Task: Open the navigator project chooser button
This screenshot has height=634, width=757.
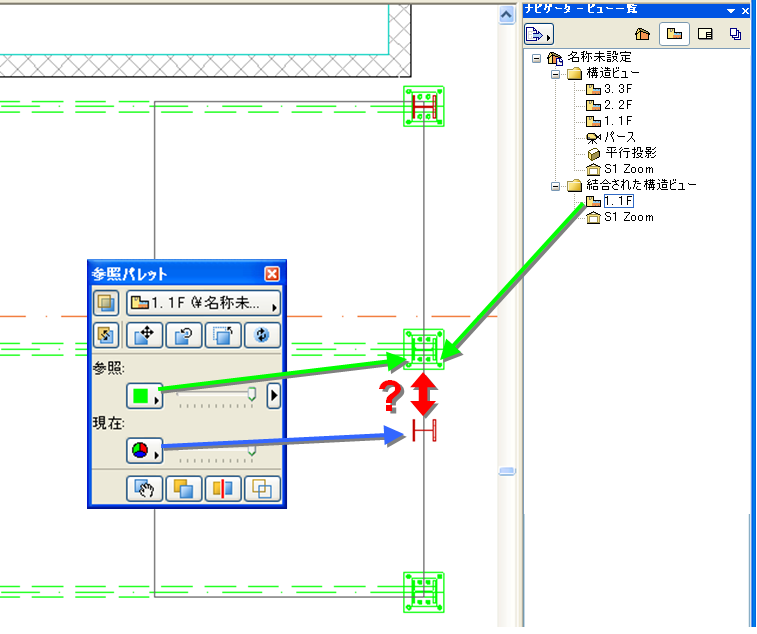Action: pos(539,34)
